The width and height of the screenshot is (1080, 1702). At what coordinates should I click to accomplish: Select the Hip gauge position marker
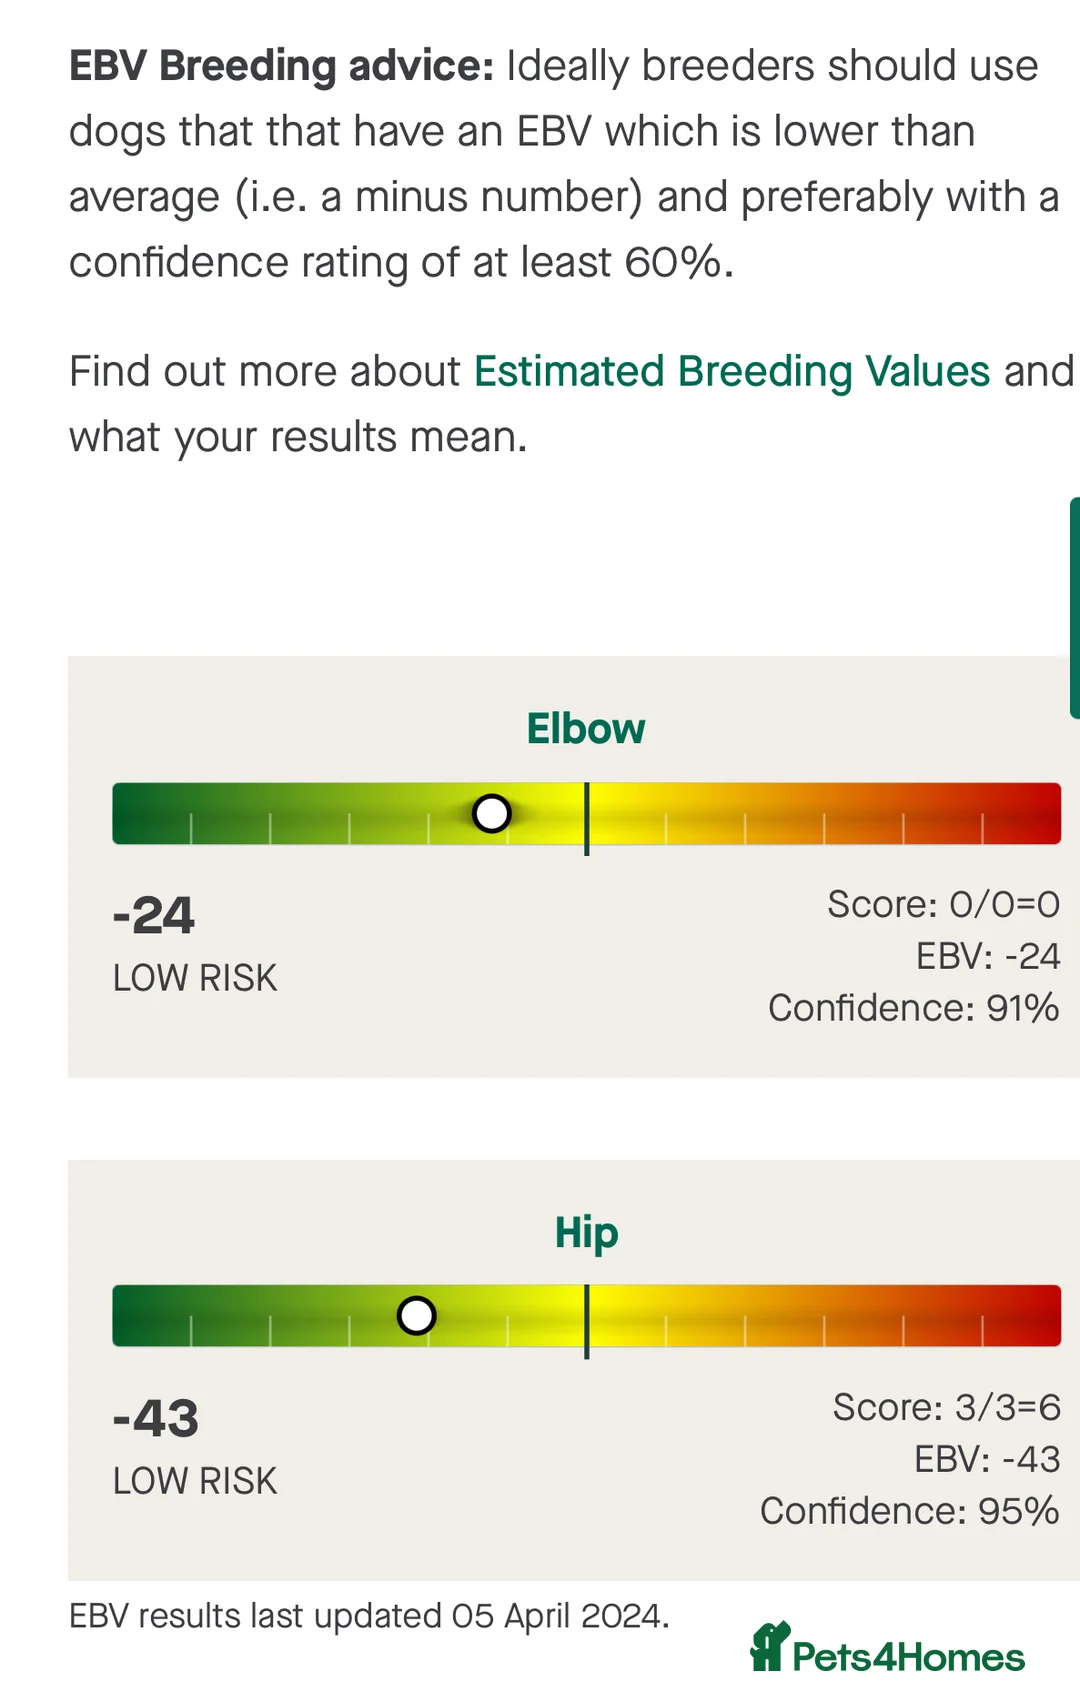click(x=417, y=1317)
